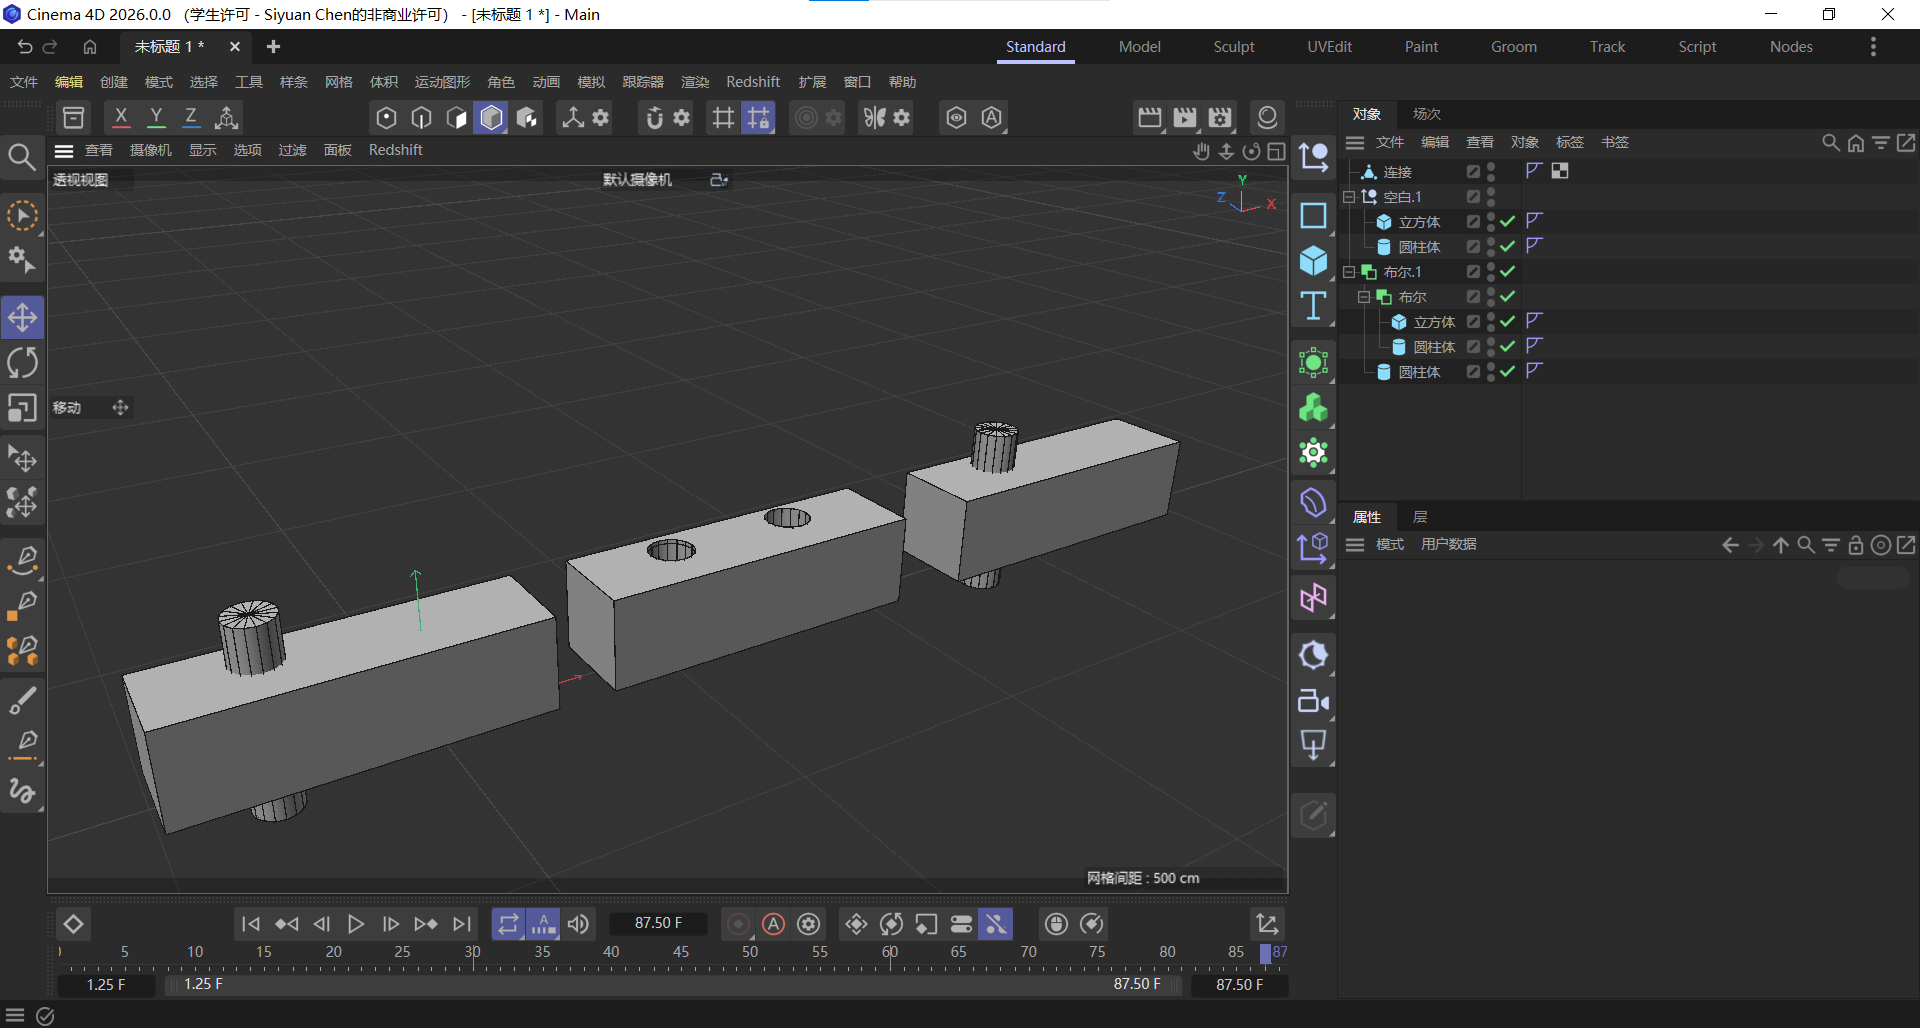Screen dimensions: 1920x1028
Task: Disable the Autokey recording button in the timeline
Action: pos(773,924)
